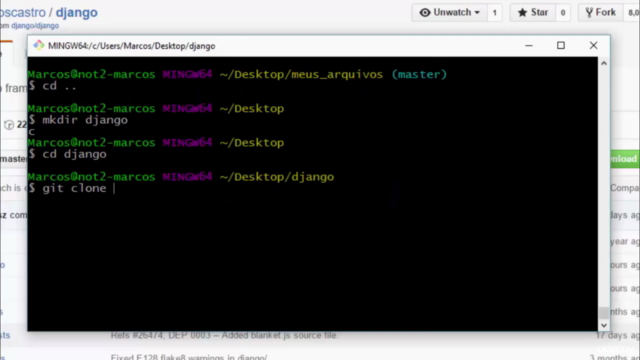The height and width of the screenshot is (360, 640).
Task: Click the star icon on Star button
Action: tap(522, 13)
